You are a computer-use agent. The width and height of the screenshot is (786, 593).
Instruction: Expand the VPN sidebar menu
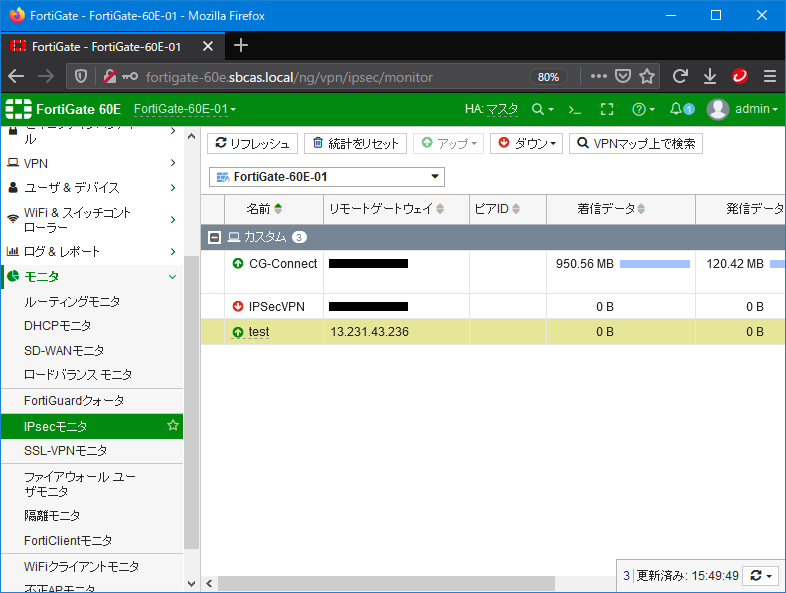coord(92,163)
